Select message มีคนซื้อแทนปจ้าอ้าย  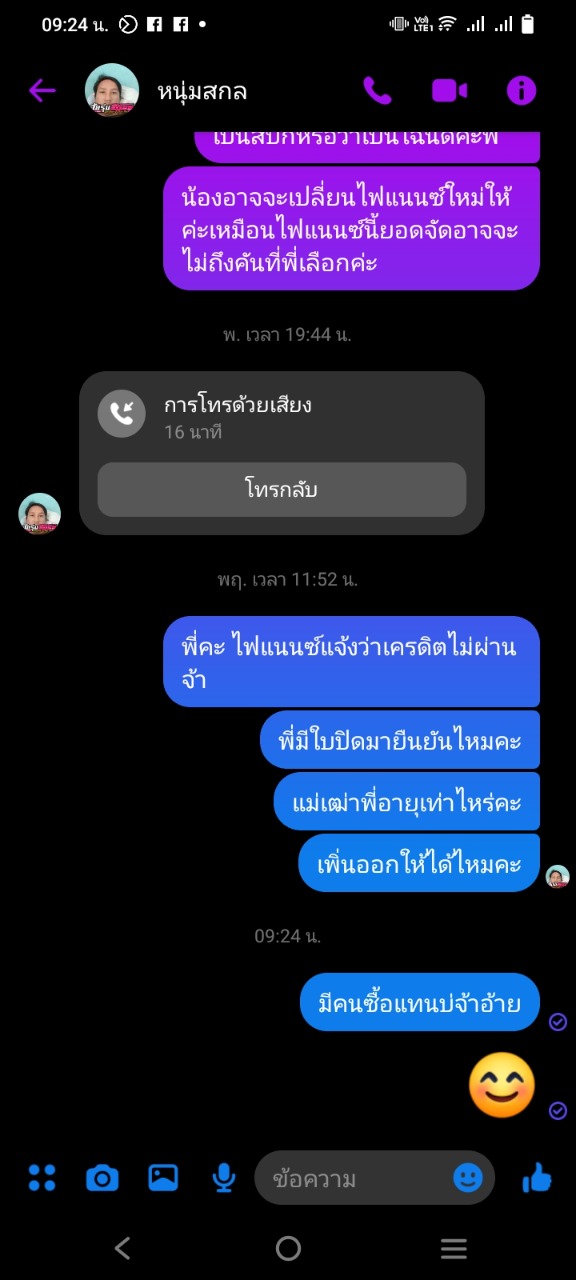(420, 1002)
